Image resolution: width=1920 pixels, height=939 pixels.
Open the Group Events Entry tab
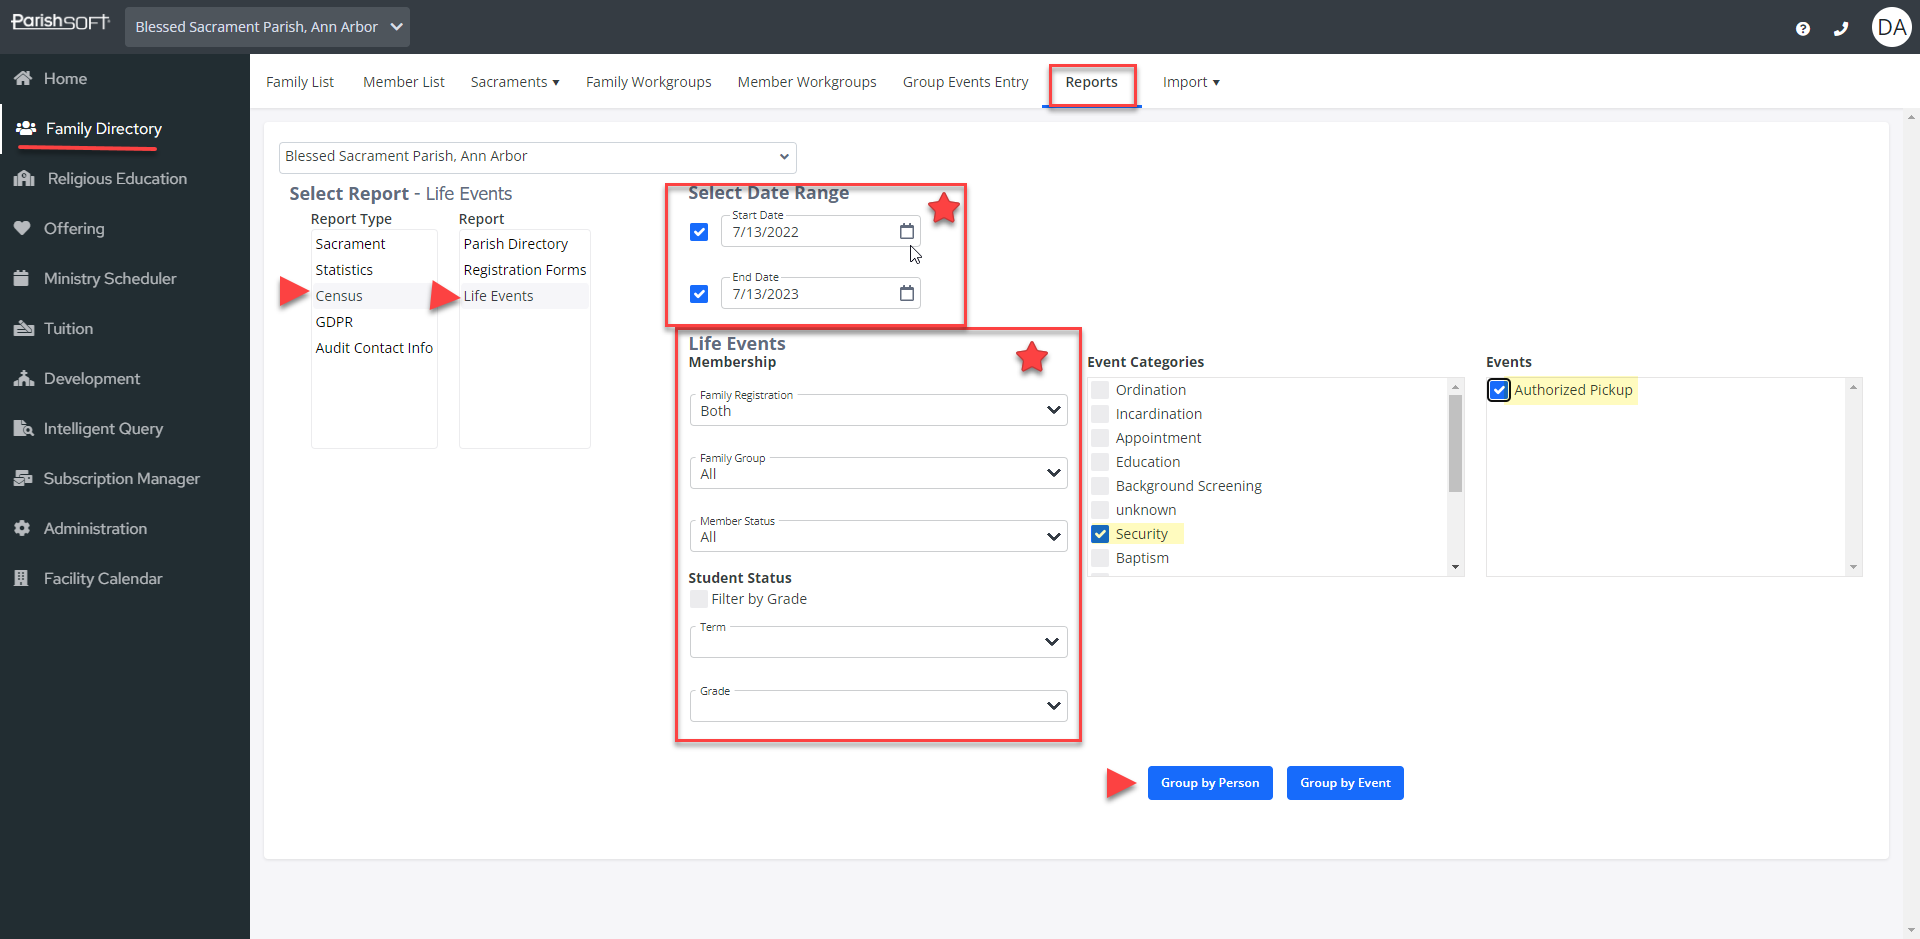(966, 82)
